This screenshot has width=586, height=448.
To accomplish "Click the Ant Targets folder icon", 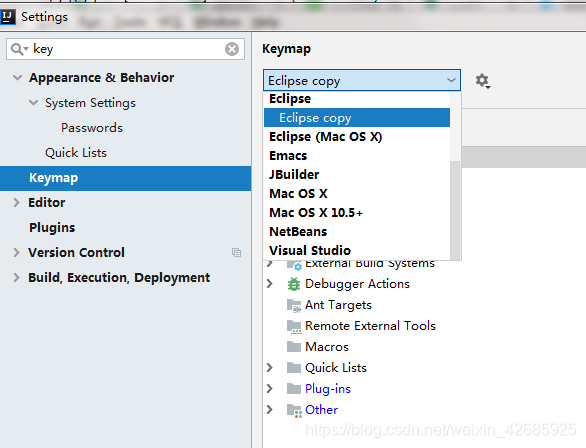I will point(294,305).
